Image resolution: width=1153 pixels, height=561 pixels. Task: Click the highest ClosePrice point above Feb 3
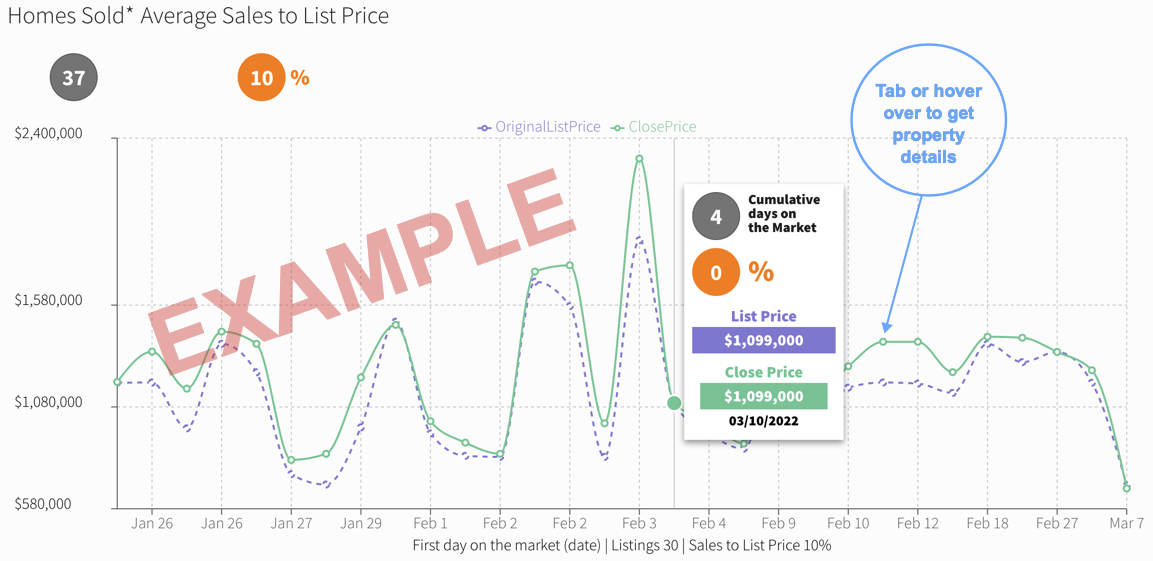[639, 158]
